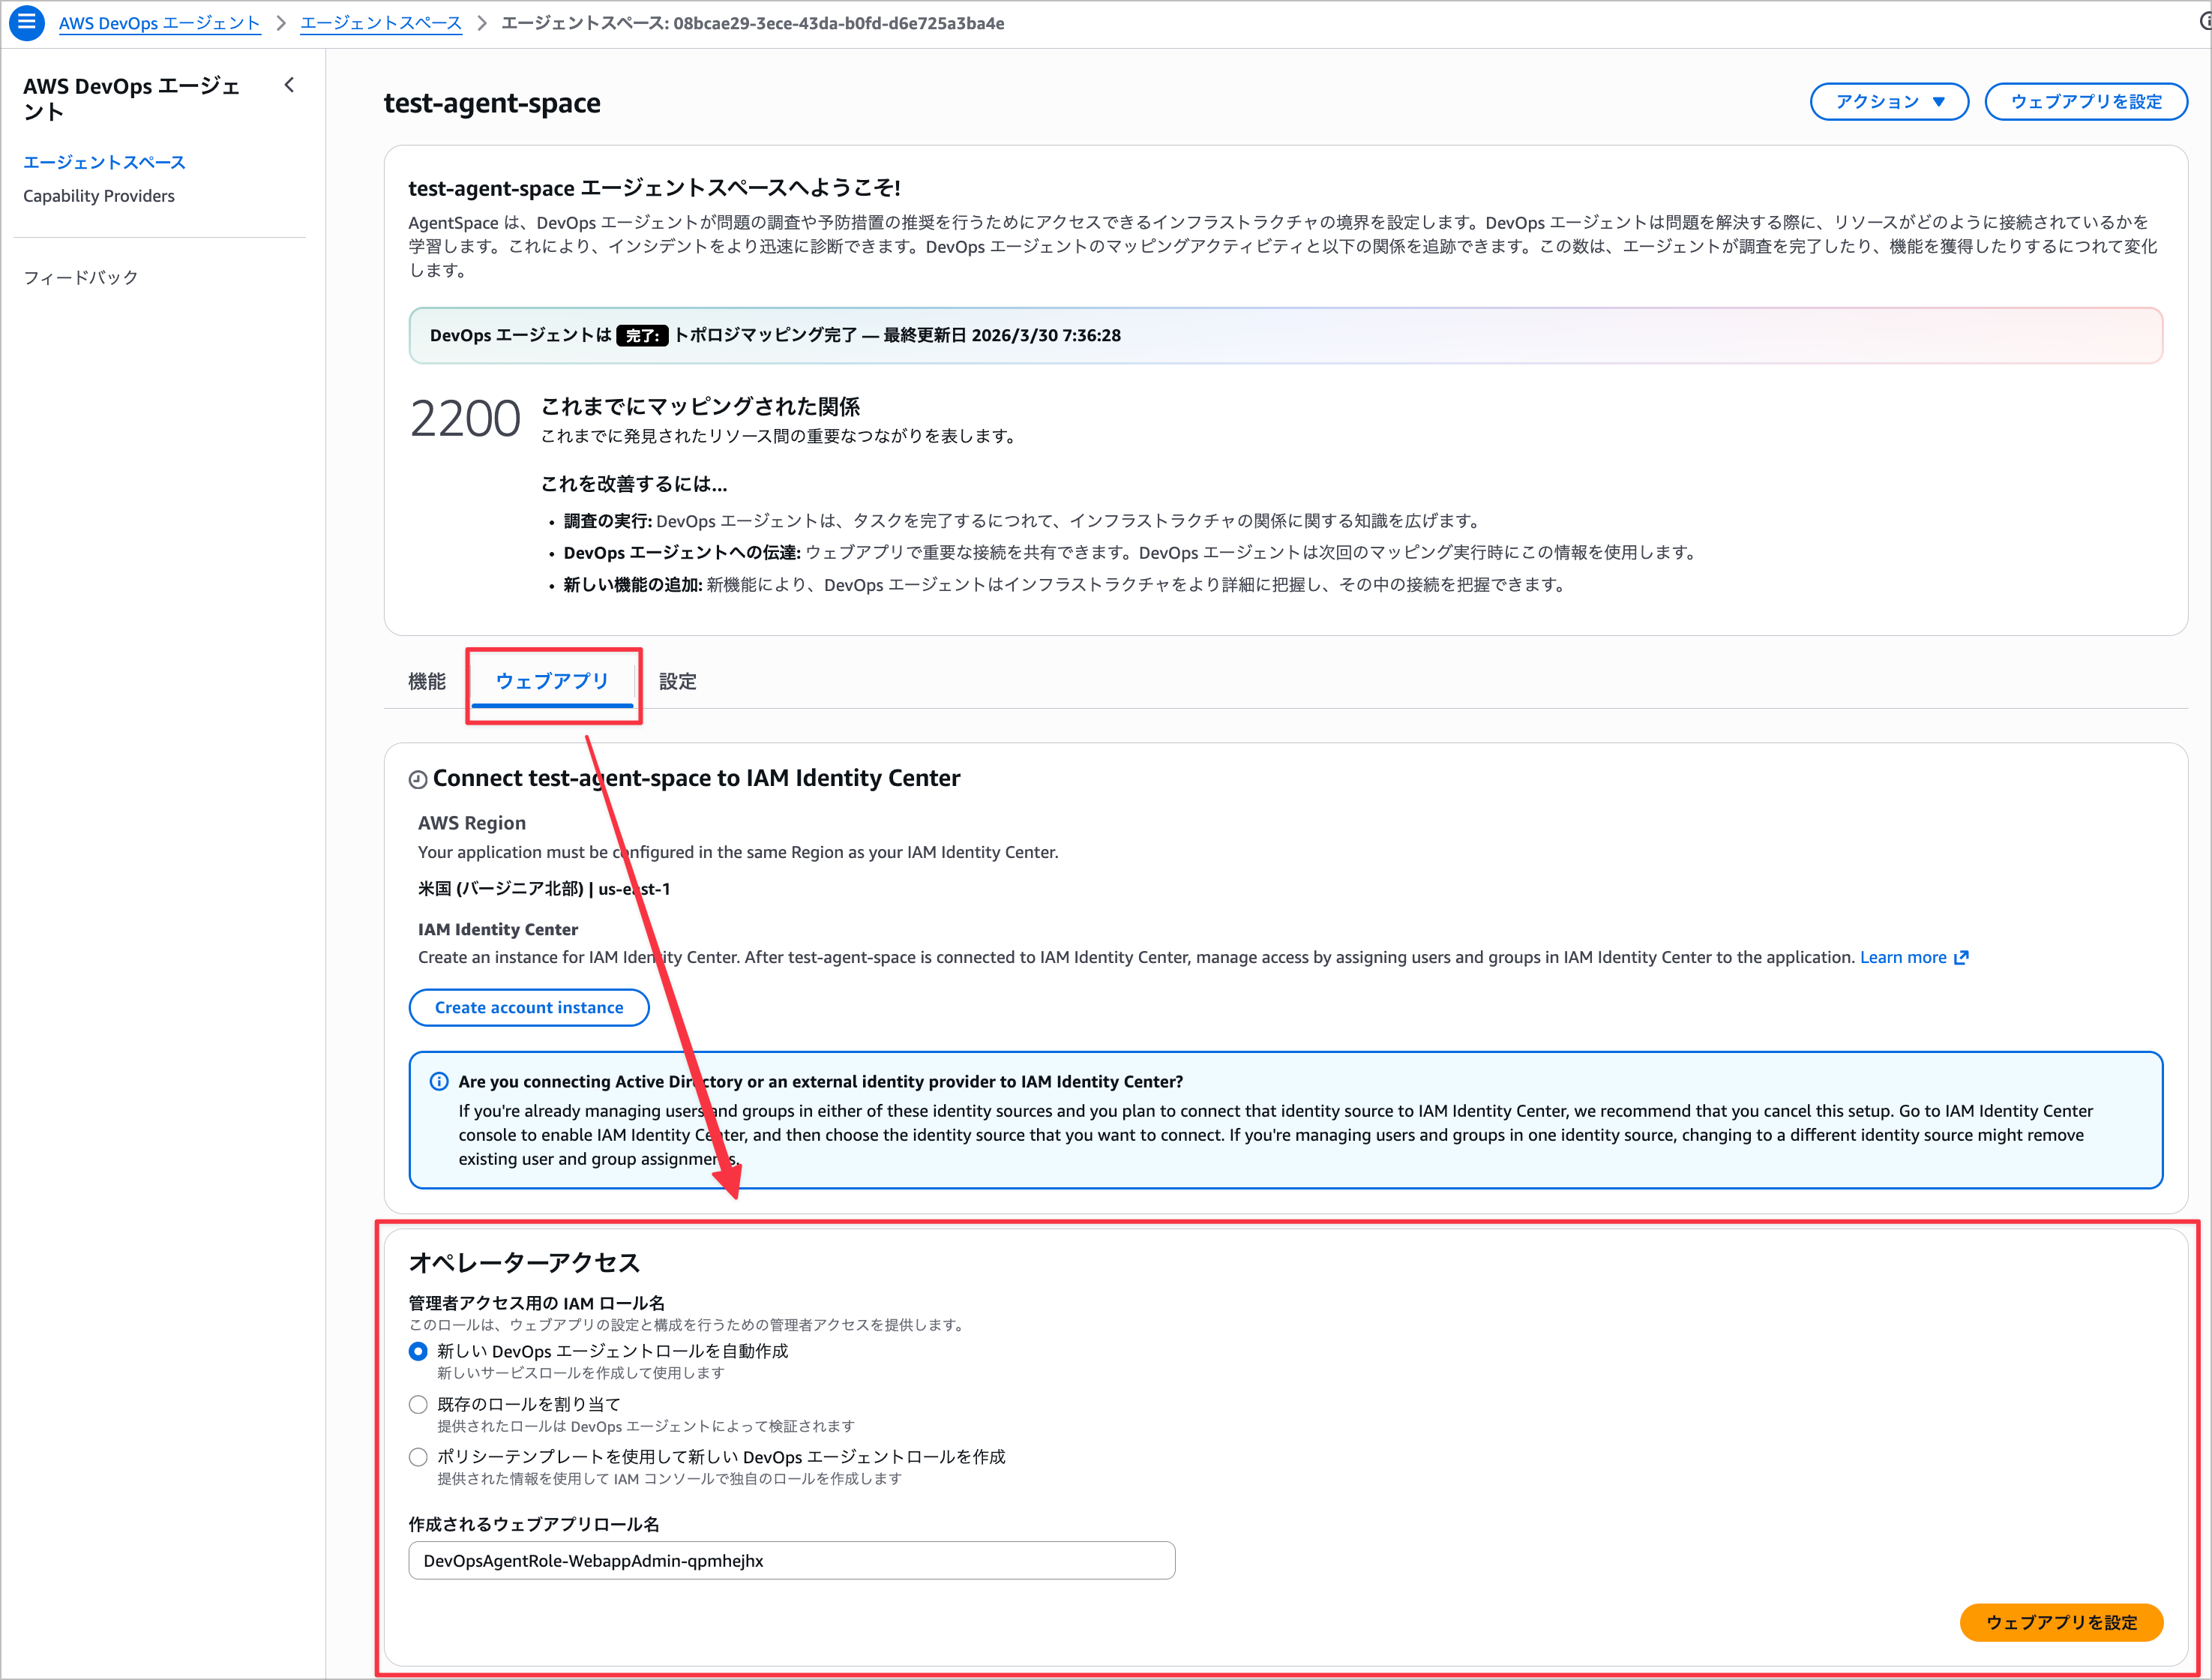The height and width of the screenshot is (1680, 2212).
Task: Select ポリシーテンプレートを使用 radio option
Action: [x=418, y=1457]
